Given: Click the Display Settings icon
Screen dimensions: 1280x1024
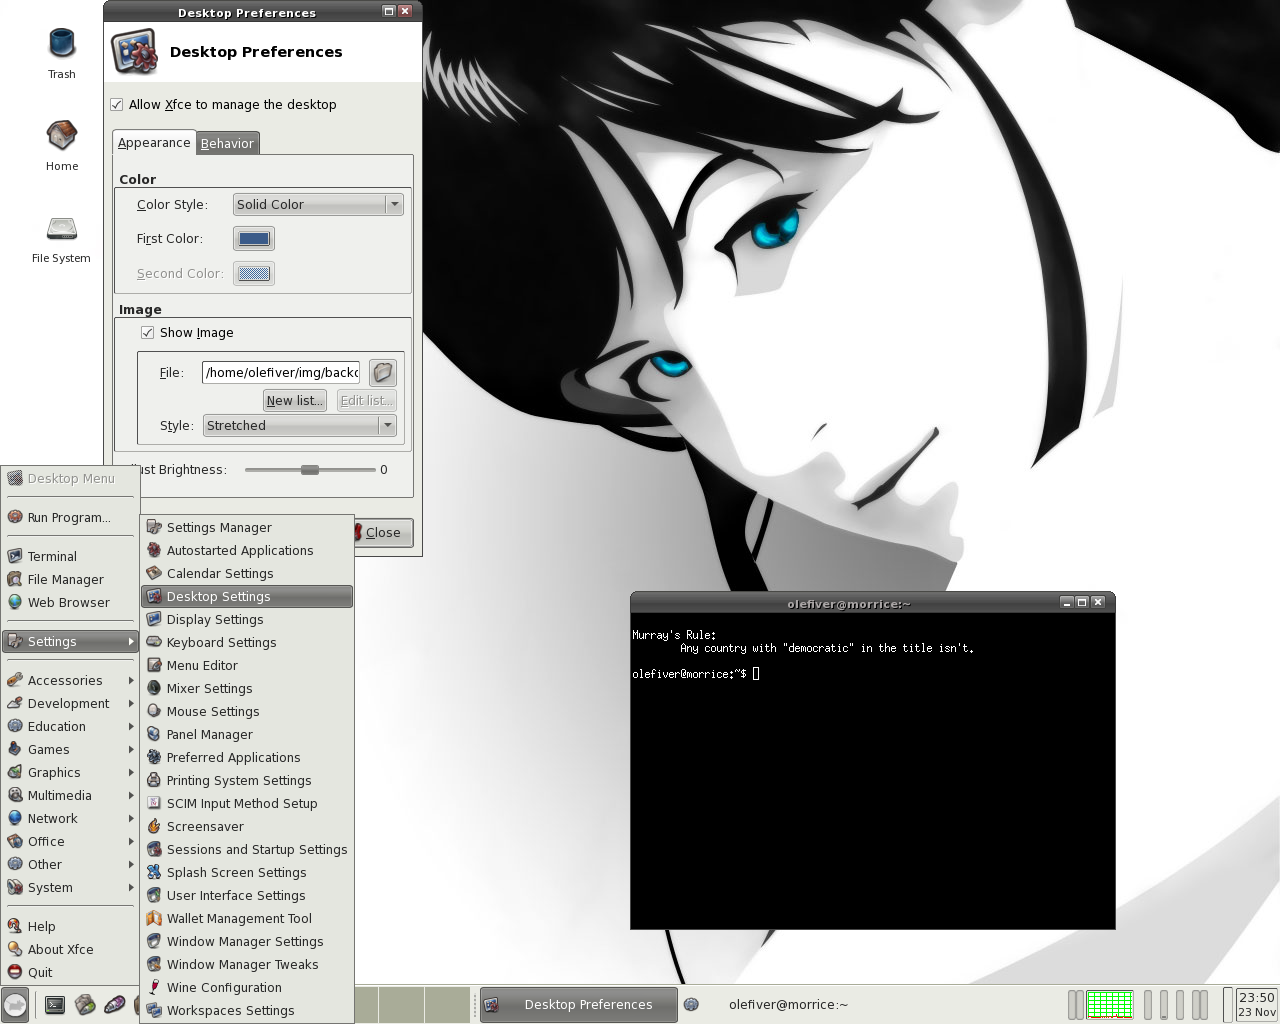Looking at the screenshot, I should pyautogui.click(x=154, y=619).
